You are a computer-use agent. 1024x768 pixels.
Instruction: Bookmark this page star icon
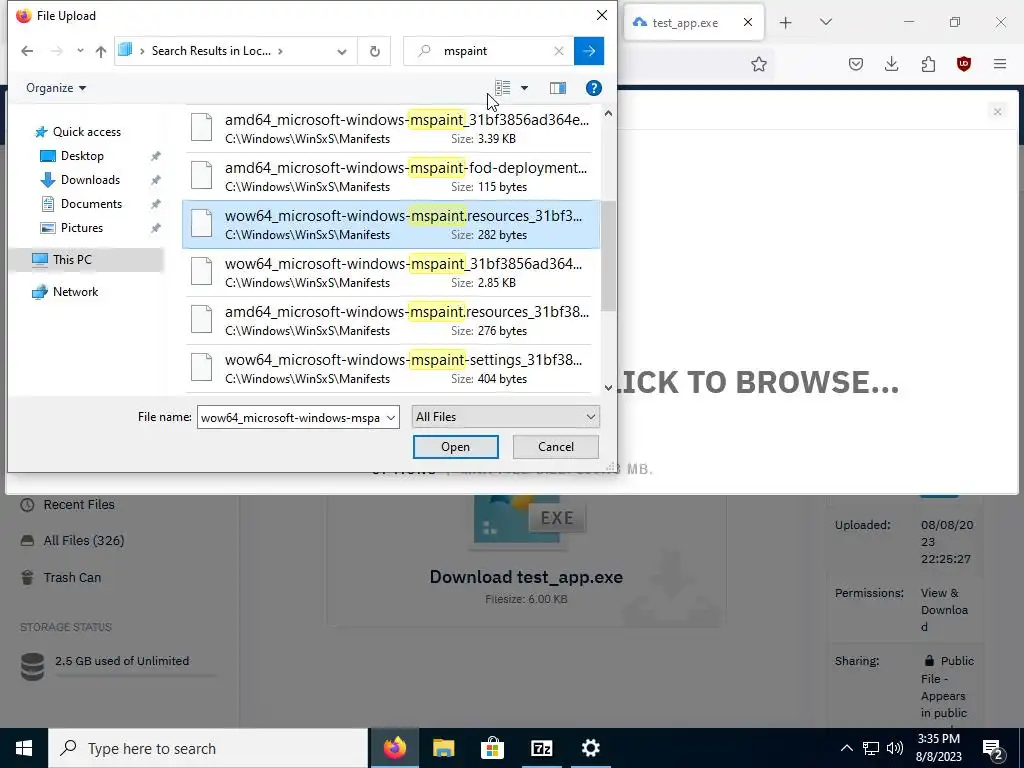point(758,64)
